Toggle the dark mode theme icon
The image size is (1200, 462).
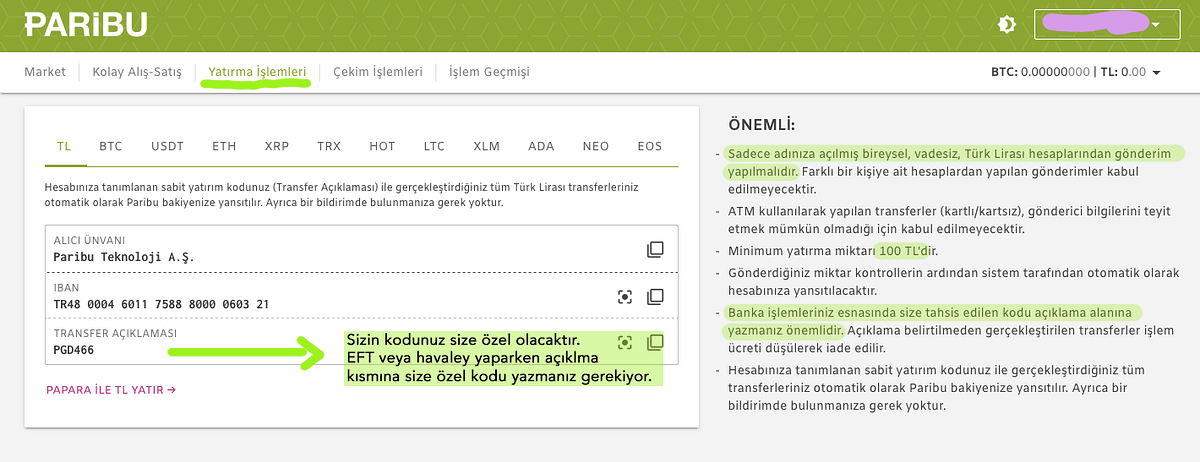1007,24
